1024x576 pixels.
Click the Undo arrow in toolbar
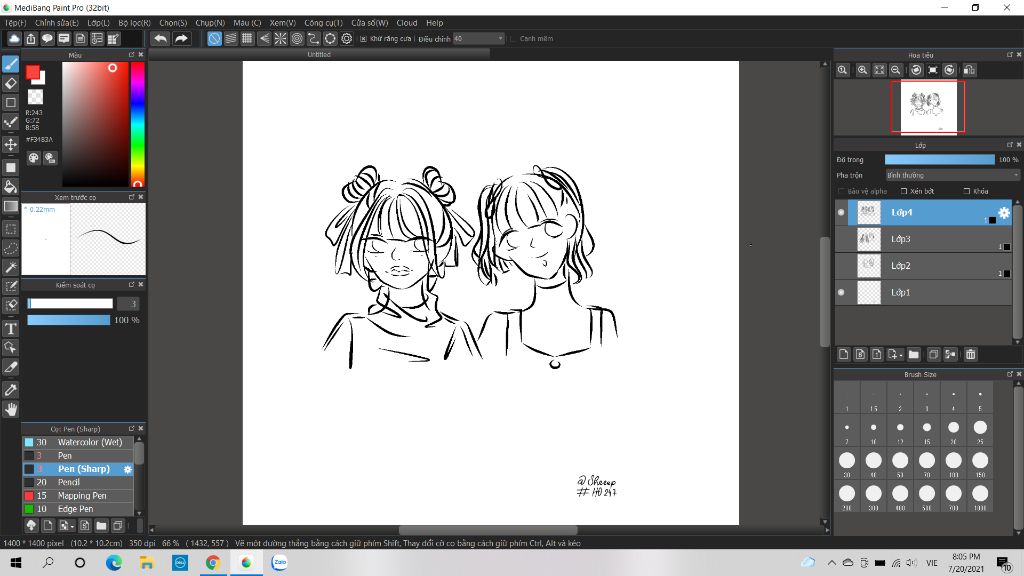[161, 39]
